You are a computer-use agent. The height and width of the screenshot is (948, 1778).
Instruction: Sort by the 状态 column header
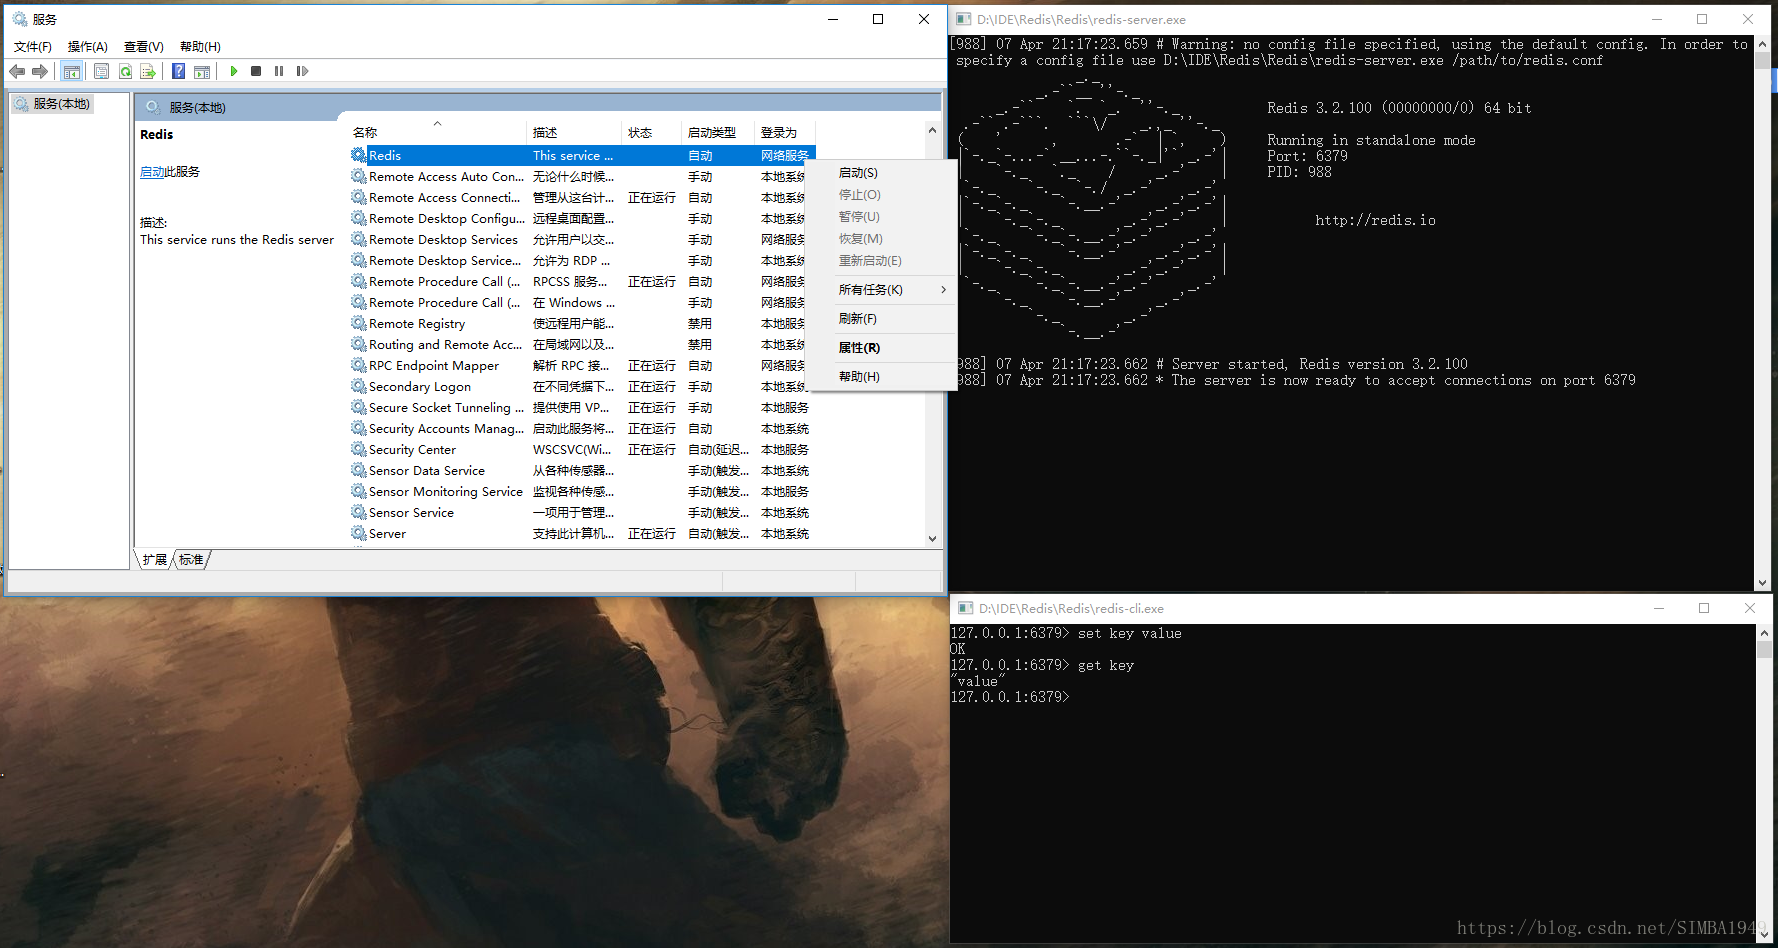click(651, 132)
